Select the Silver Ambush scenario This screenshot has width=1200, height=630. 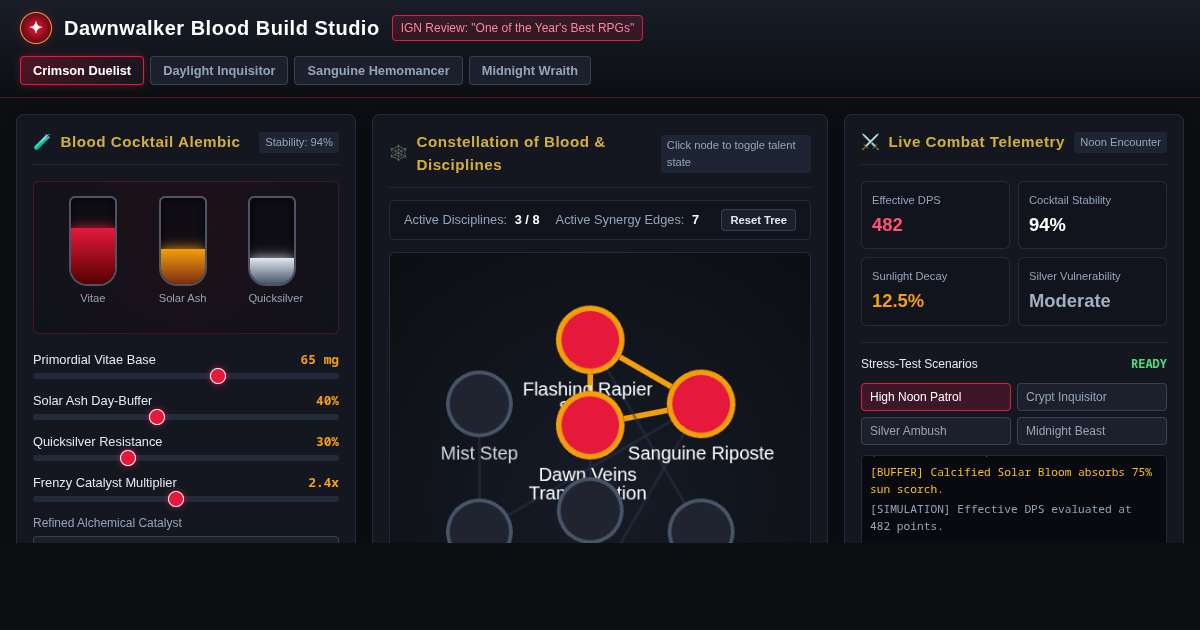pos(936,431)
